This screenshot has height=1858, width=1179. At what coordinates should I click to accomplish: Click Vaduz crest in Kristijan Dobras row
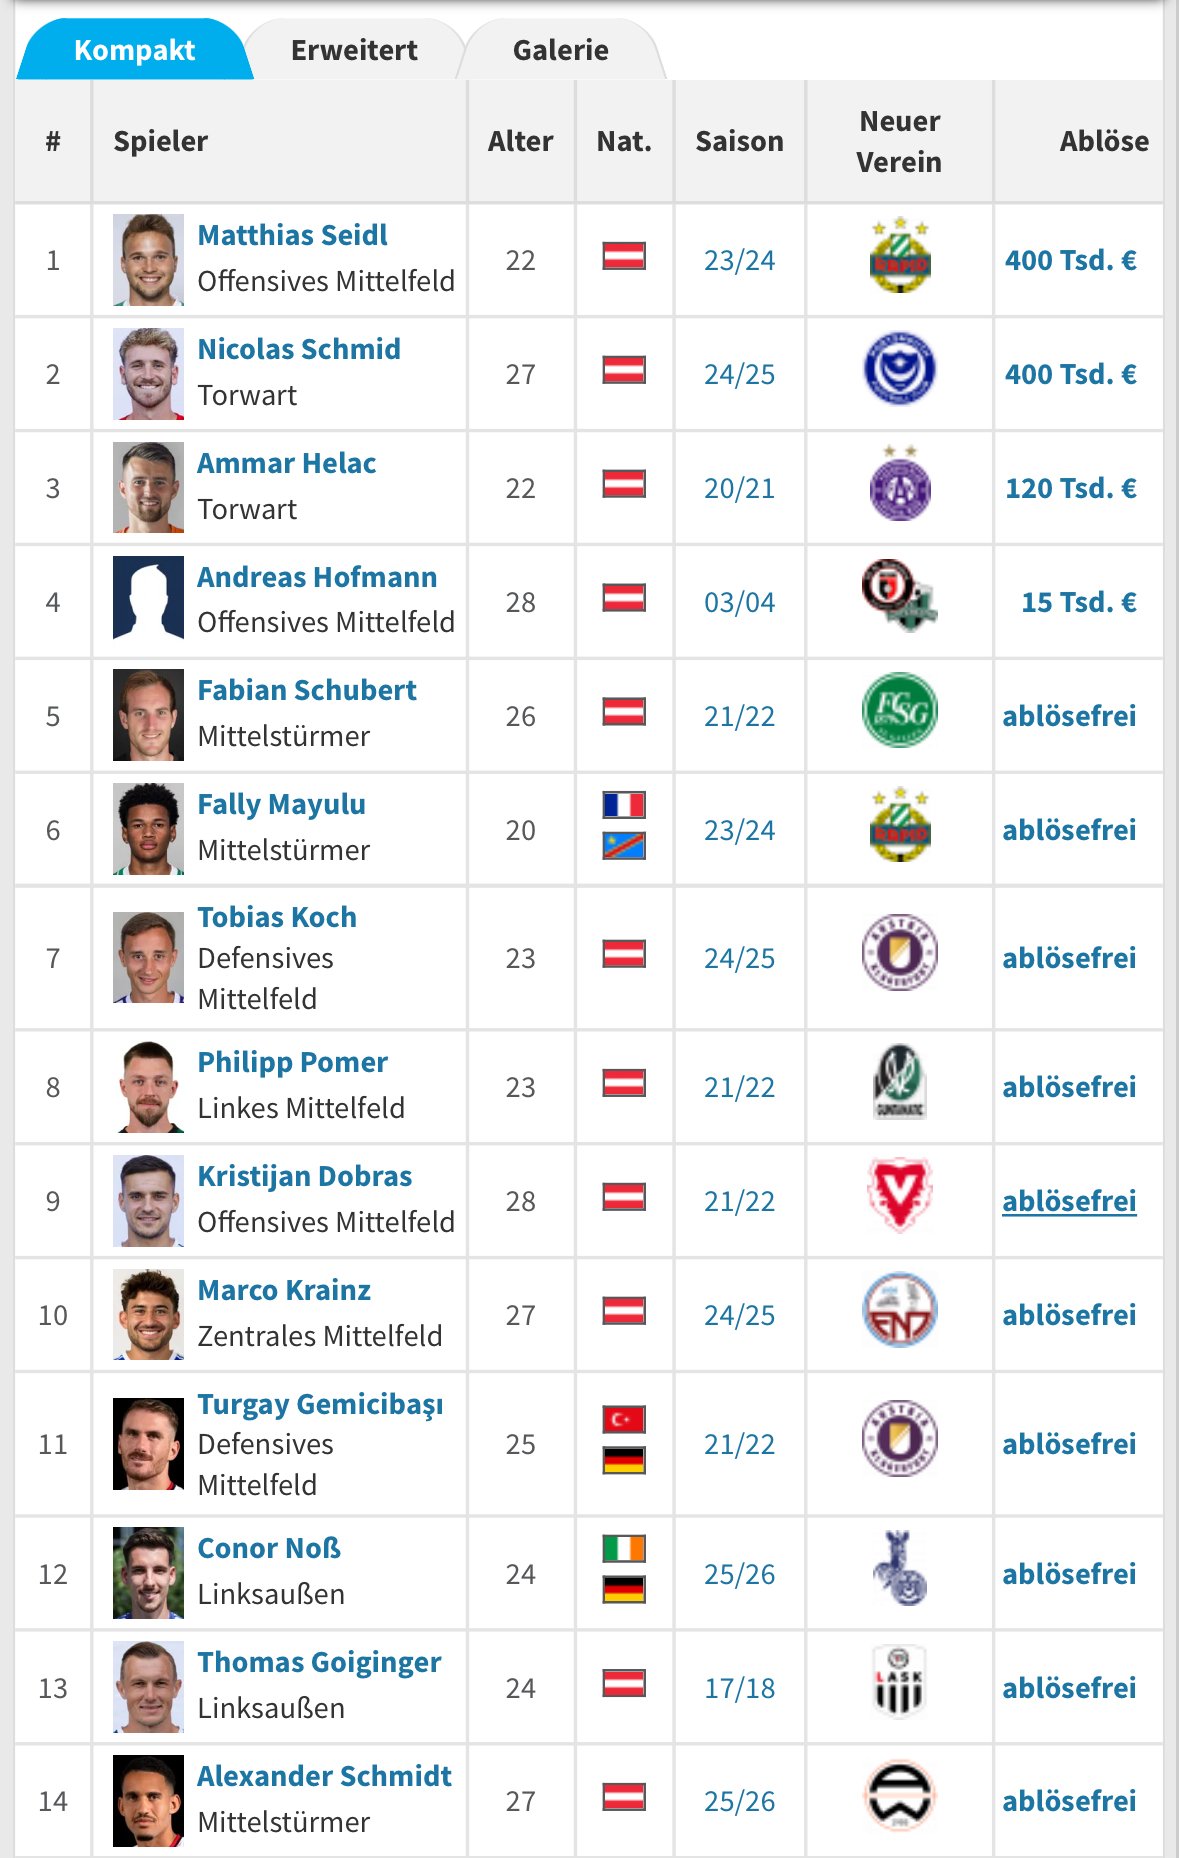[x=899, y=1195]
